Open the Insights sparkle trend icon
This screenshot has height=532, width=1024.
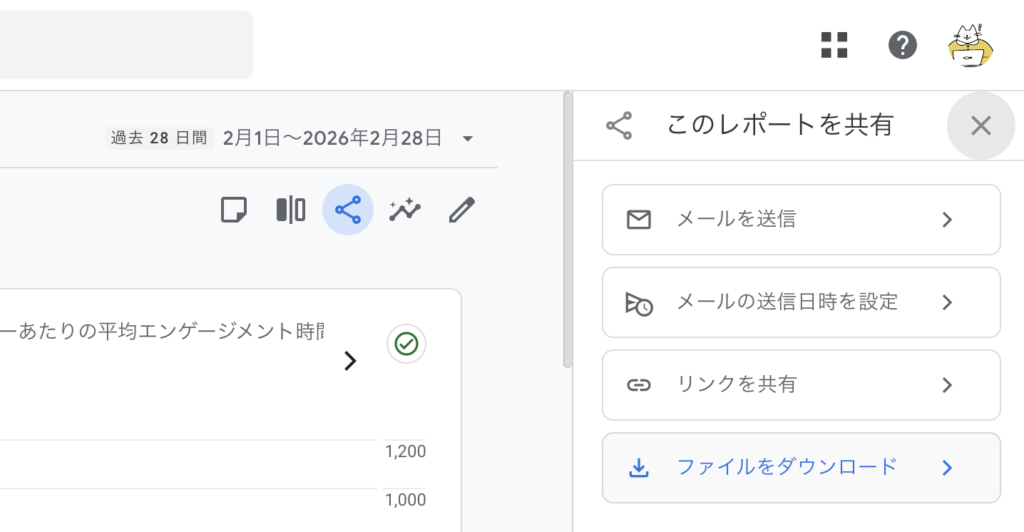405,210
